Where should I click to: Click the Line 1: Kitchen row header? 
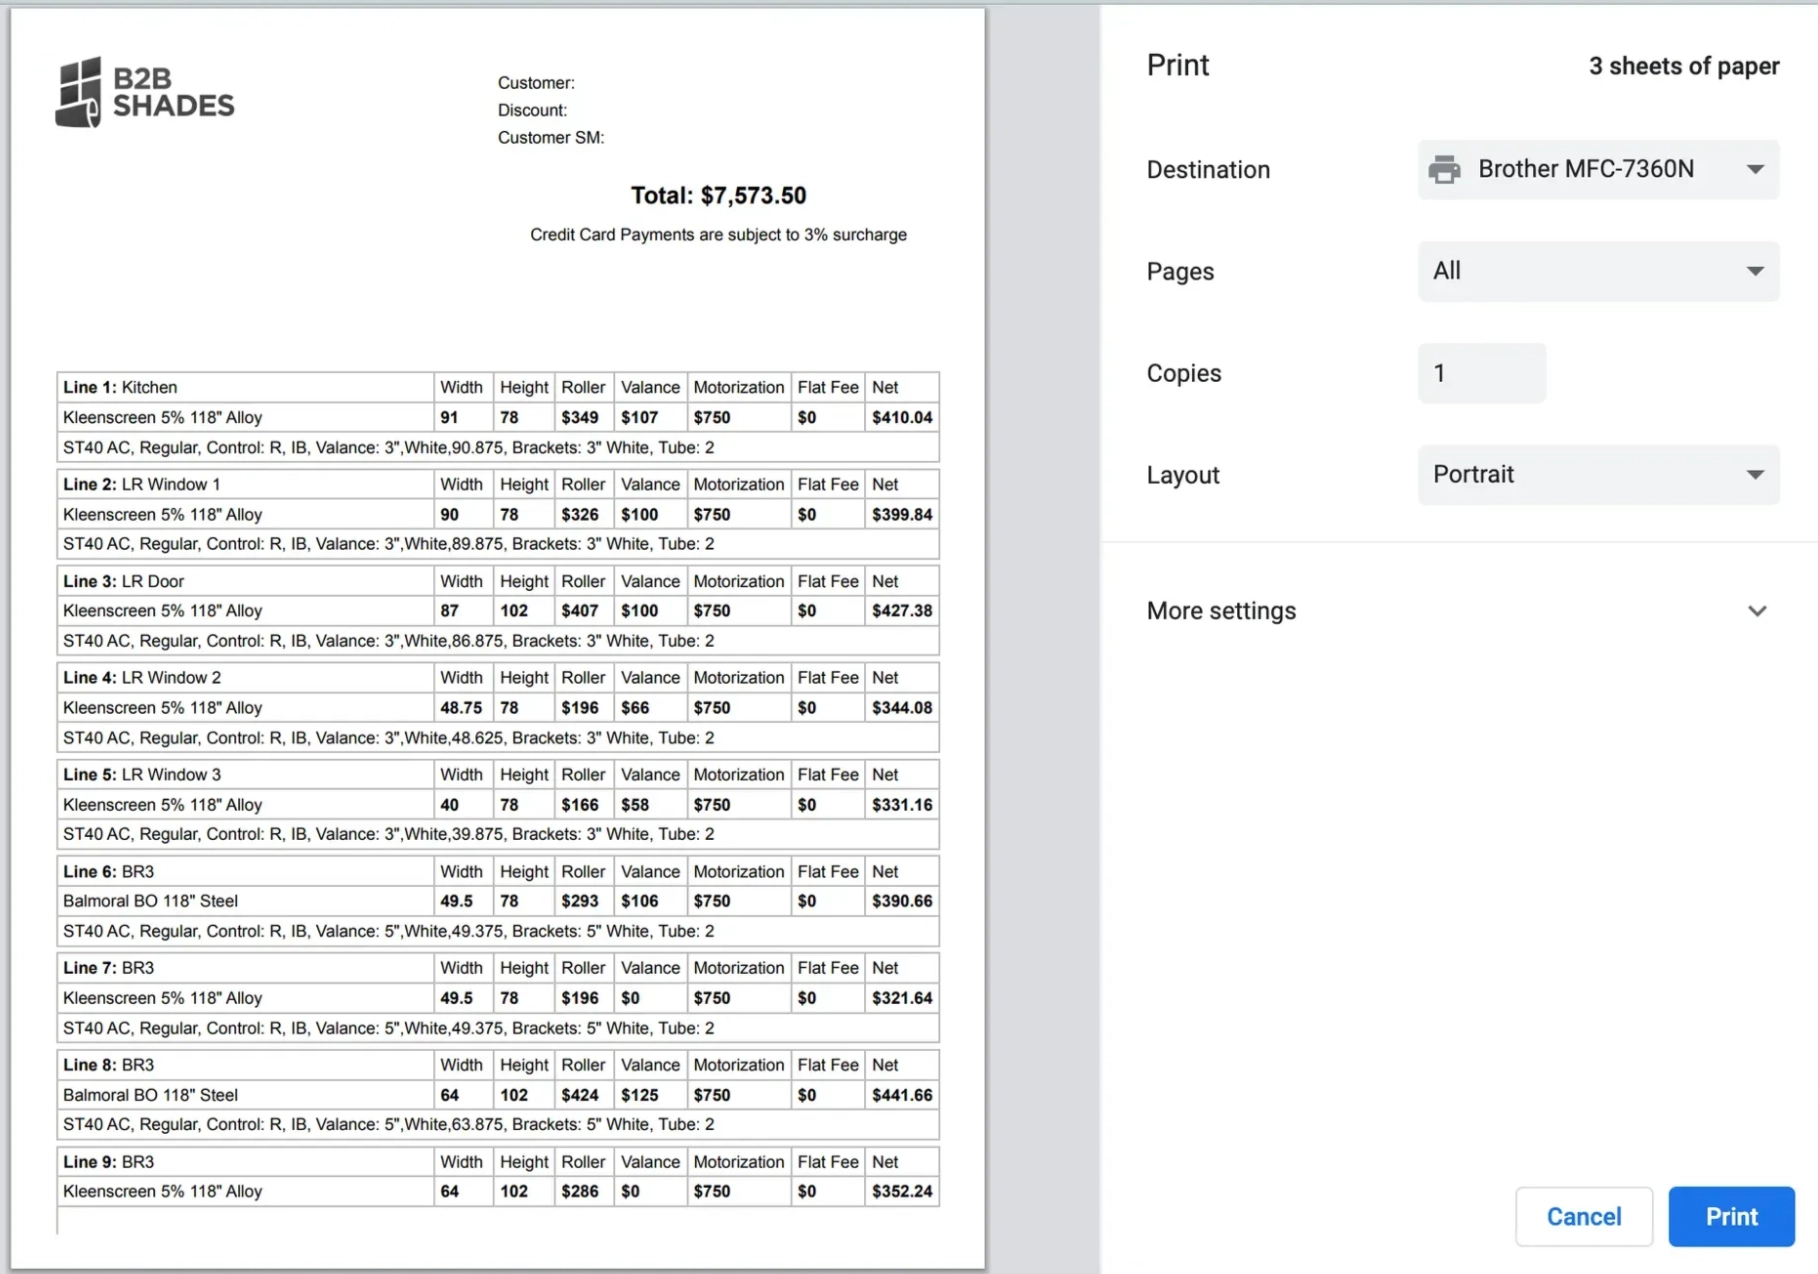pos(121,387)
